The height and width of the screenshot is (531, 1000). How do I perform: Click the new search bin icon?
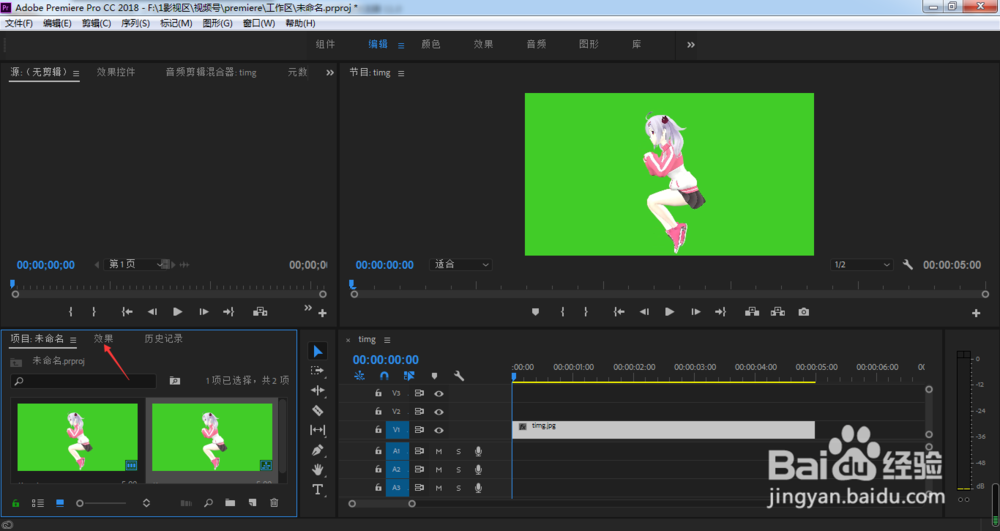tap(175, 381)
